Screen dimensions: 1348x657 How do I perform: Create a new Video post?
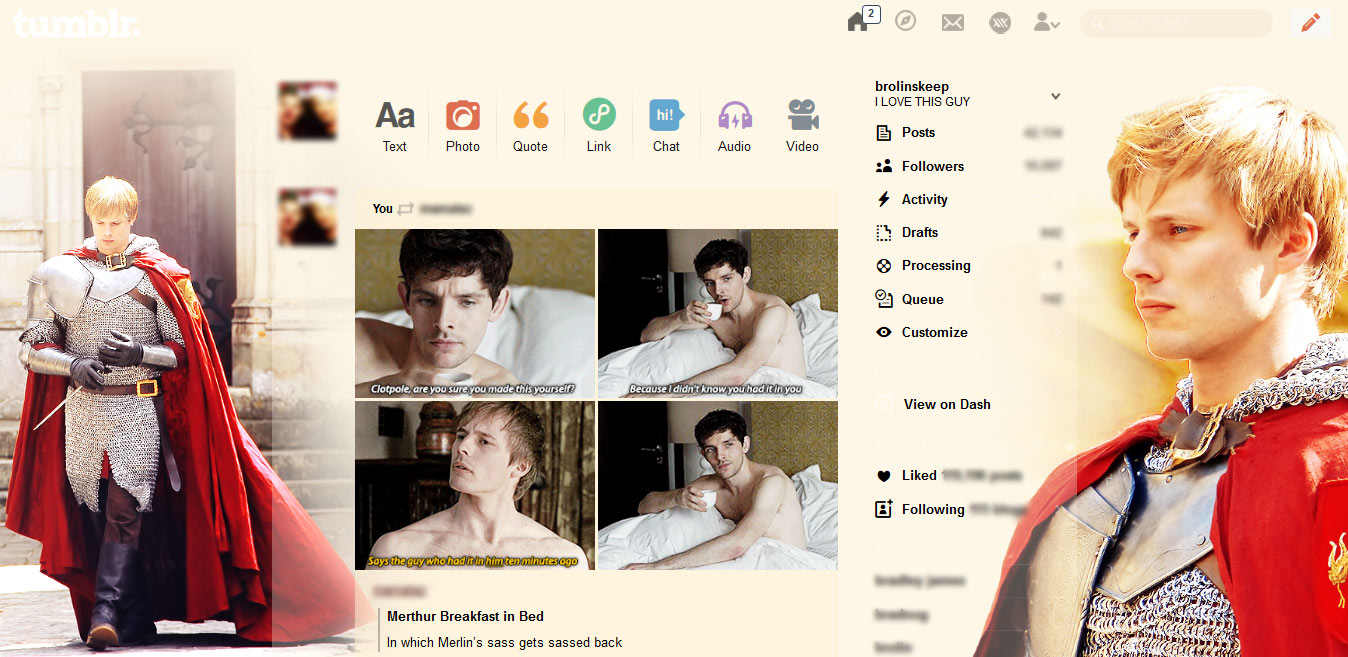coord(802,126)
